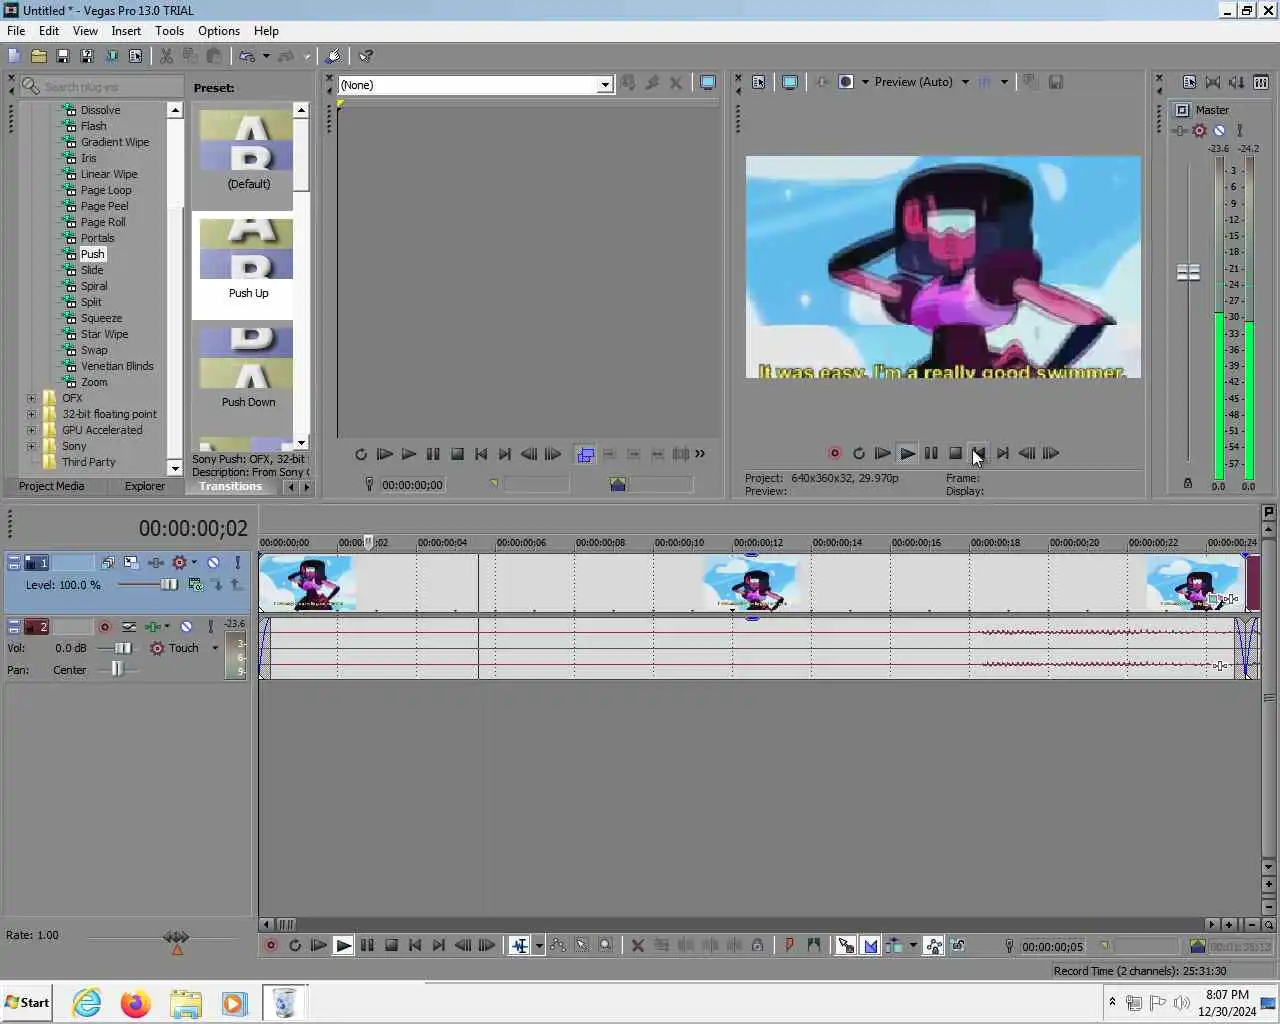Click the Vol slider on audio track 2
The image size is (1280, 1024).
122,648
